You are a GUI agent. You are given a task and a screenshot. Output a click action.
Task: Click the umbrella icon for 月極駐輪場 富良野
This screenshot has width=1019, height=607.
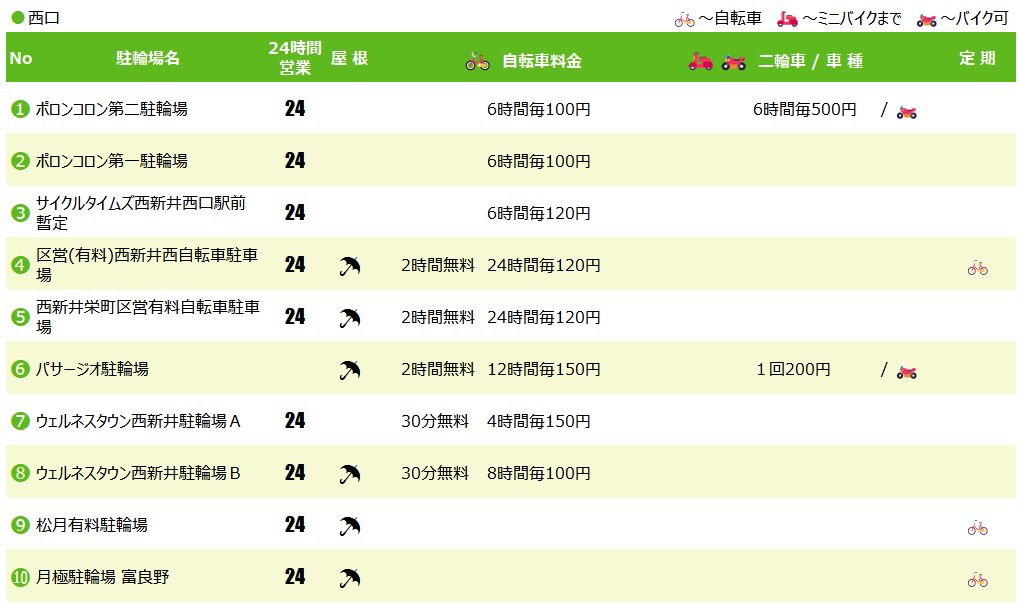[x=349, y=578]
